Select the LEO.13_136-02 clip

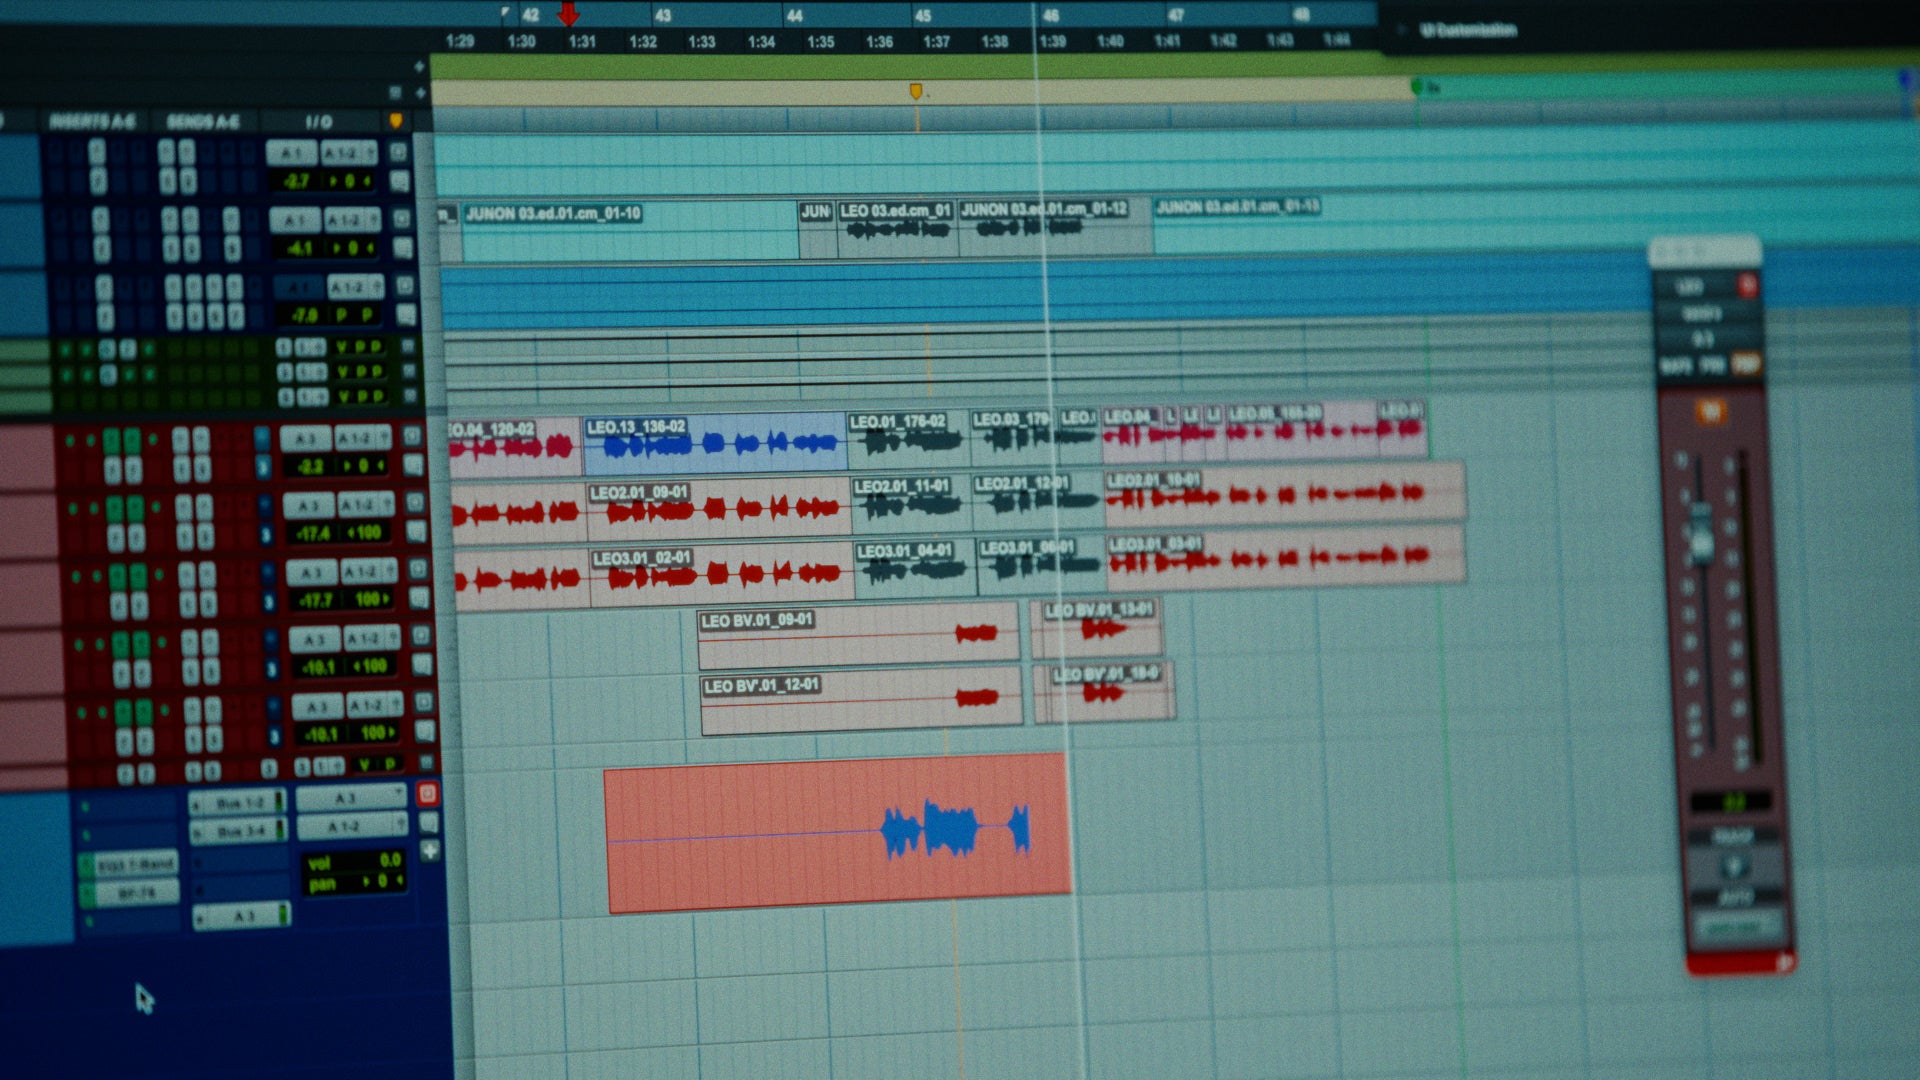coord(714,443)
